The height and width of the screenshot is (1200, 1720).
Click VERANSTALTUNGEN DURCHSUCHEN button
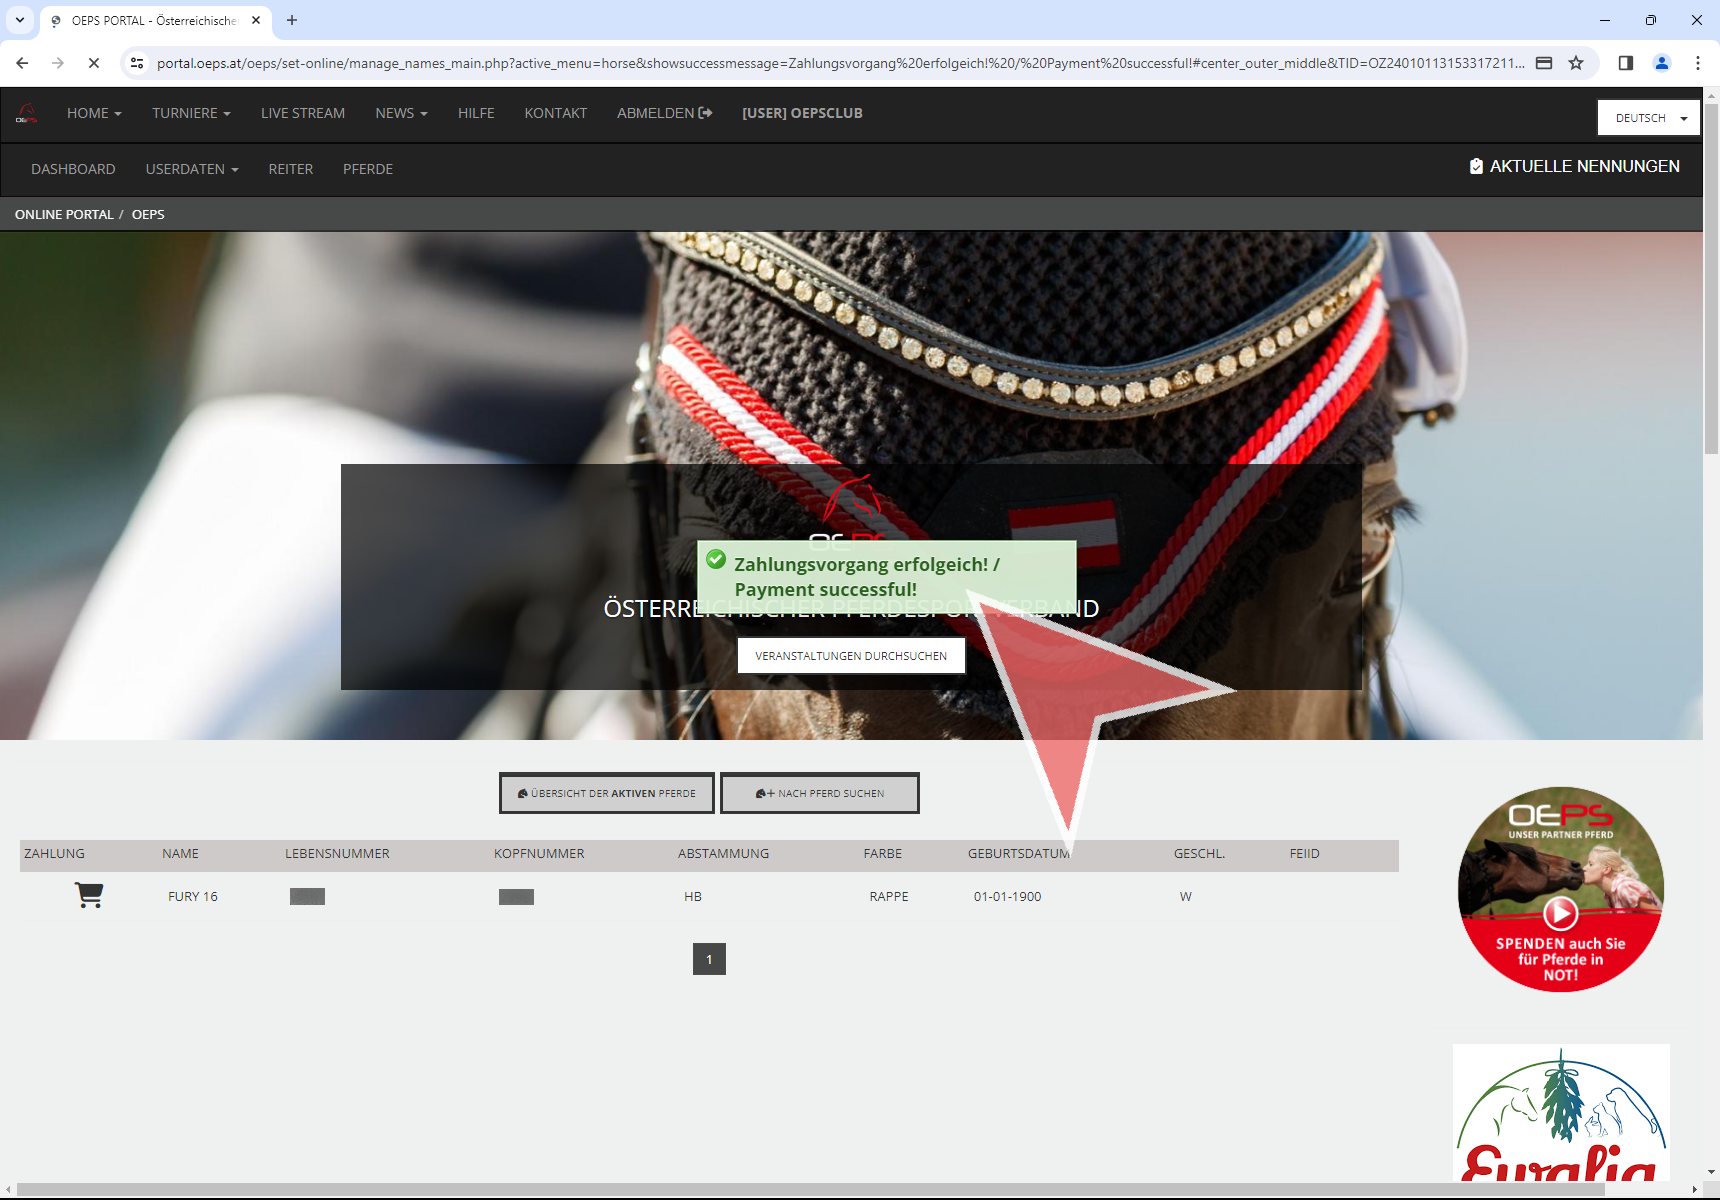(x=851, y=656)
